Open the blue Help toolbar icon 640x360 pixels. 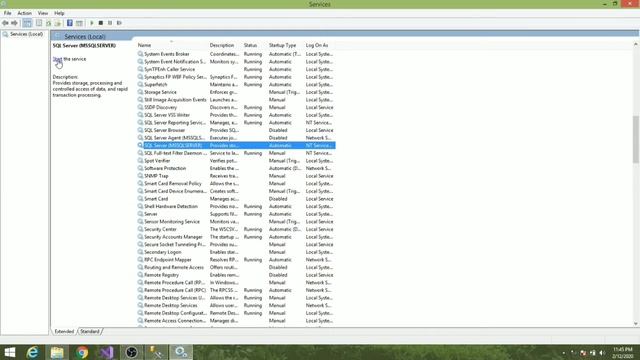pyautogui.click(x=70, y=23)
